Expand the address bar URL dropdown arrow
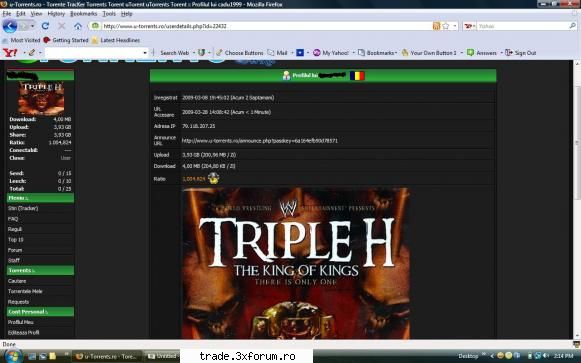The height and width of the screenshot is (363, 581). [x=455, y=26]
